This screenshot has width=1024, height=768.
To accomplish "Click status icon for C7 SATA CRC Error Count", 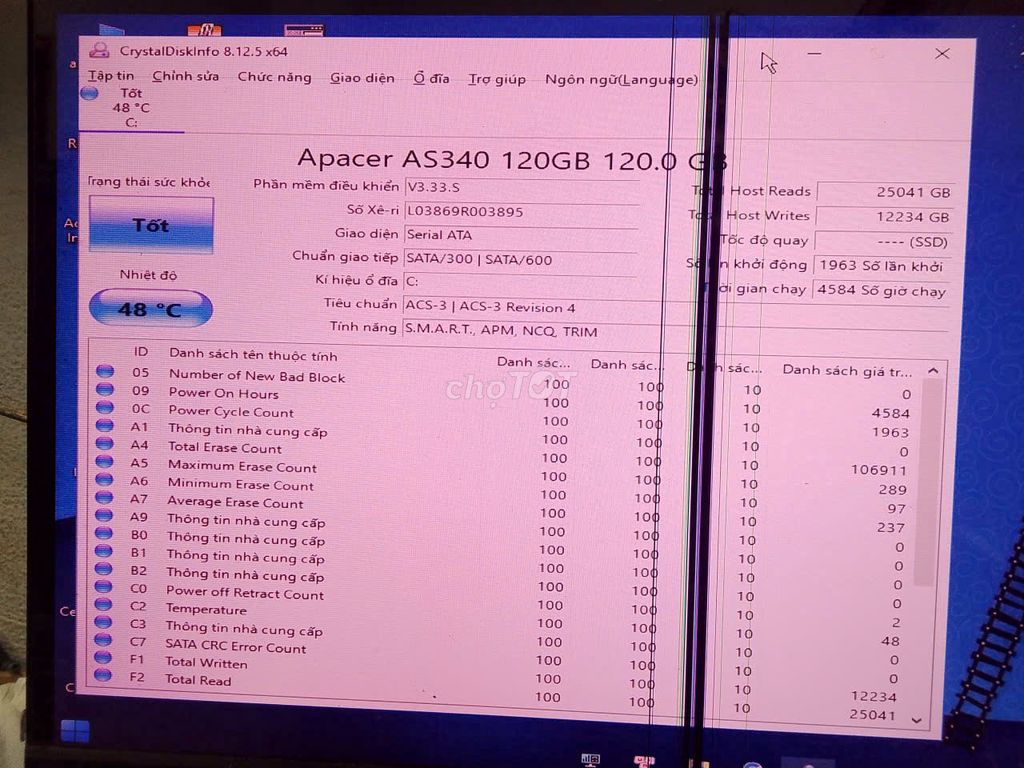I will pos(103,640).
